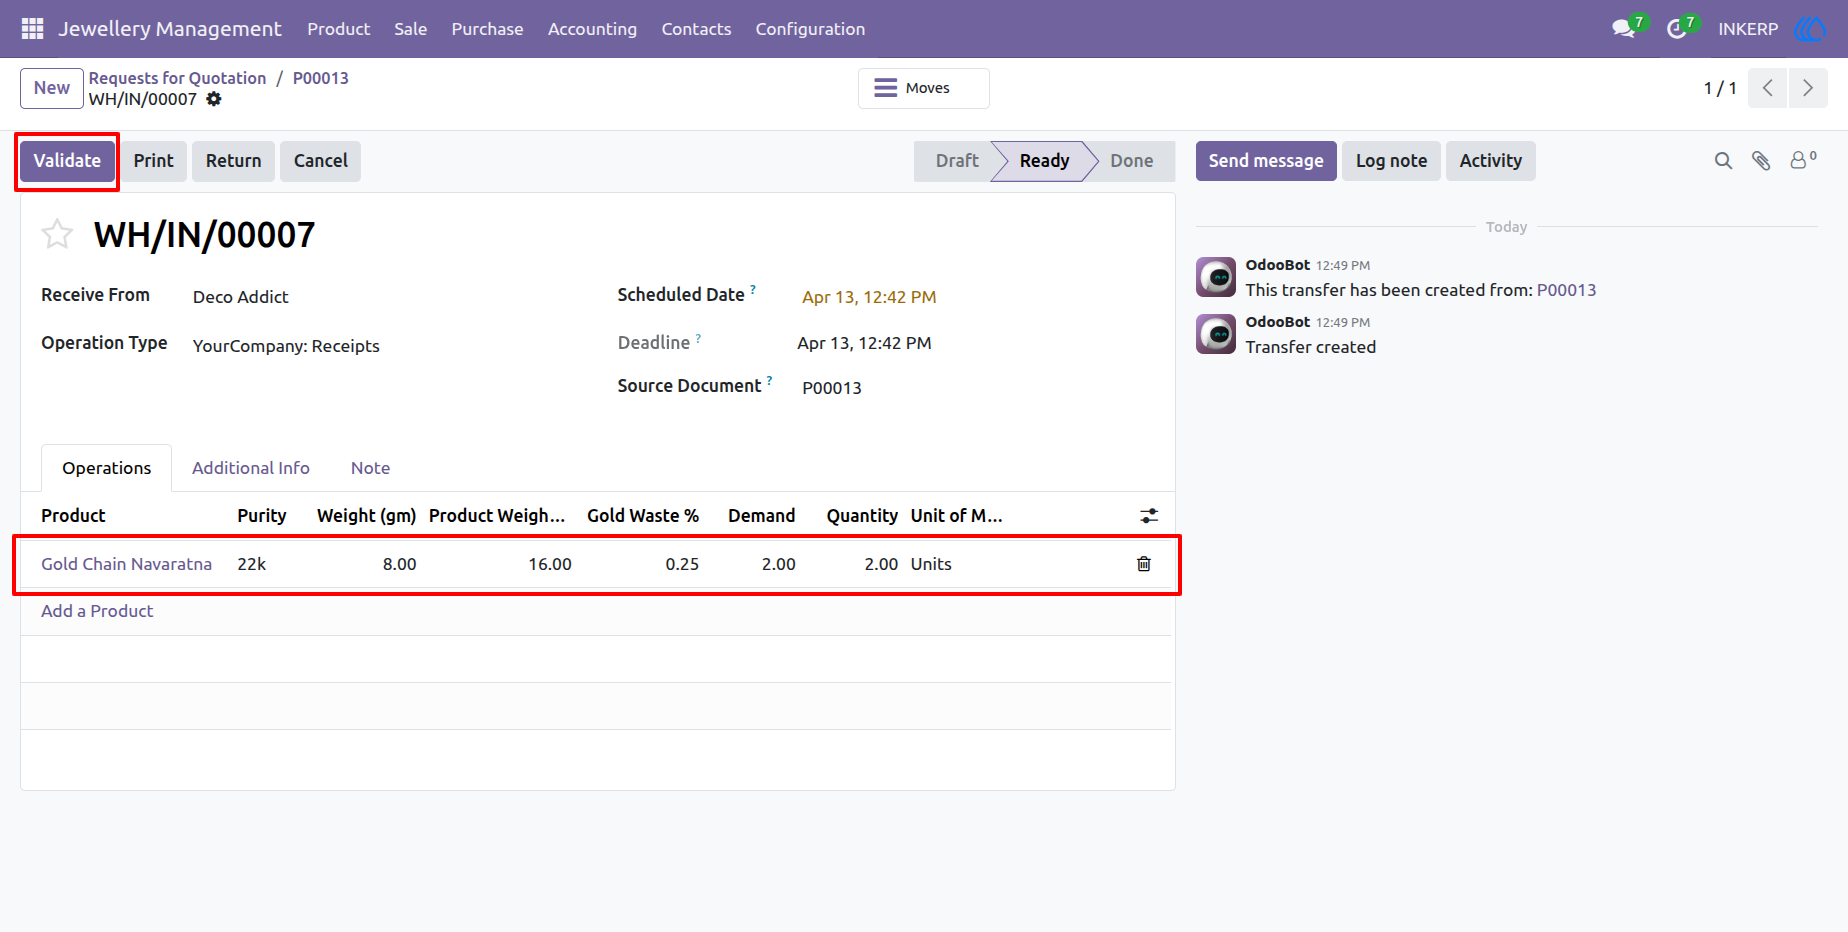Search messages with magnifier icon
This screenshot has height=932, width=1848.
(1723, 161)
